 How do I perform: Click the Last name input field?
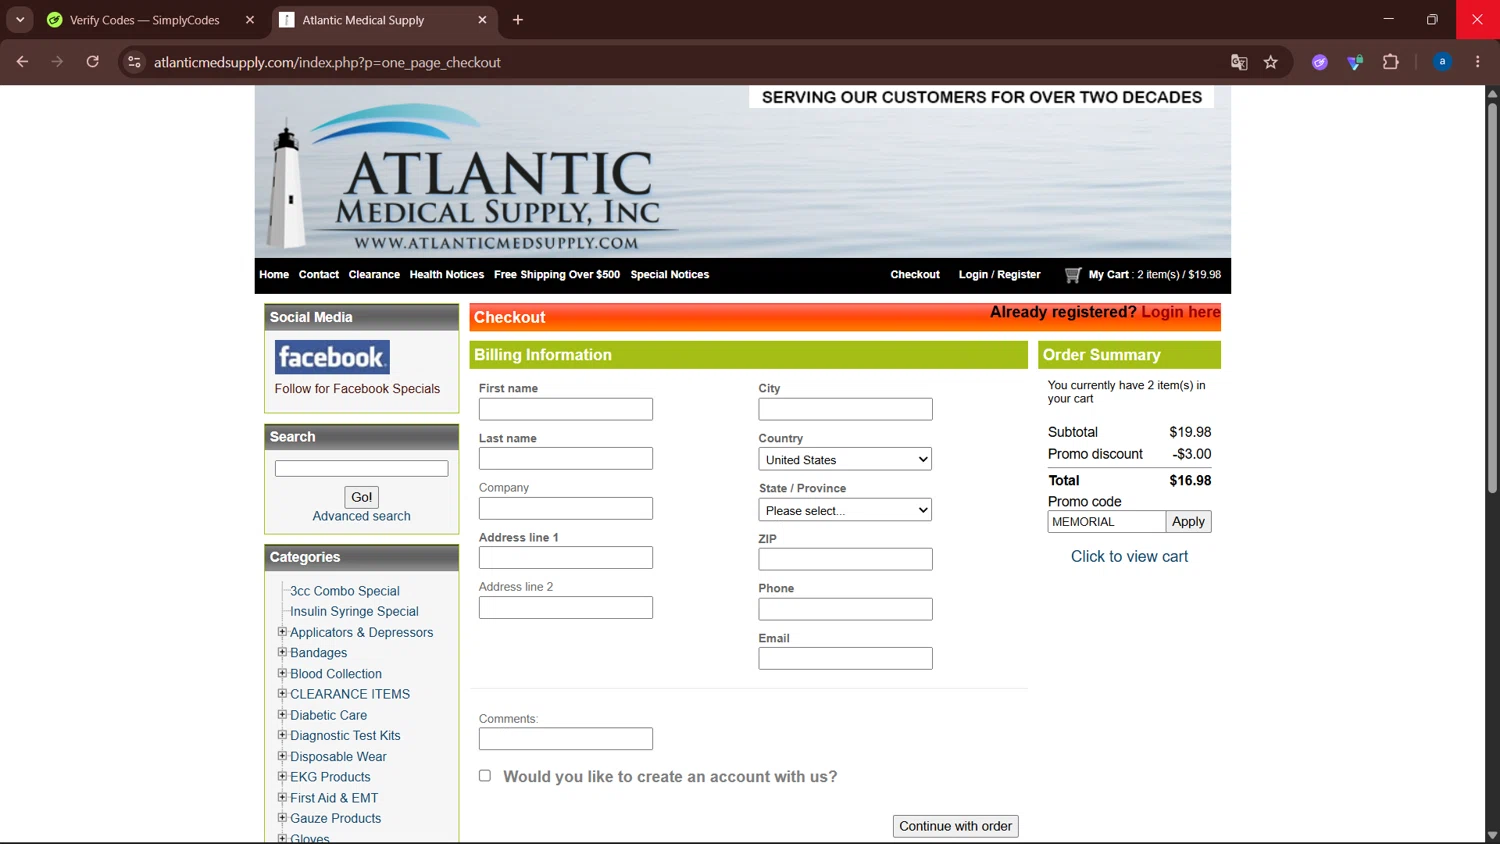[566, 459]
